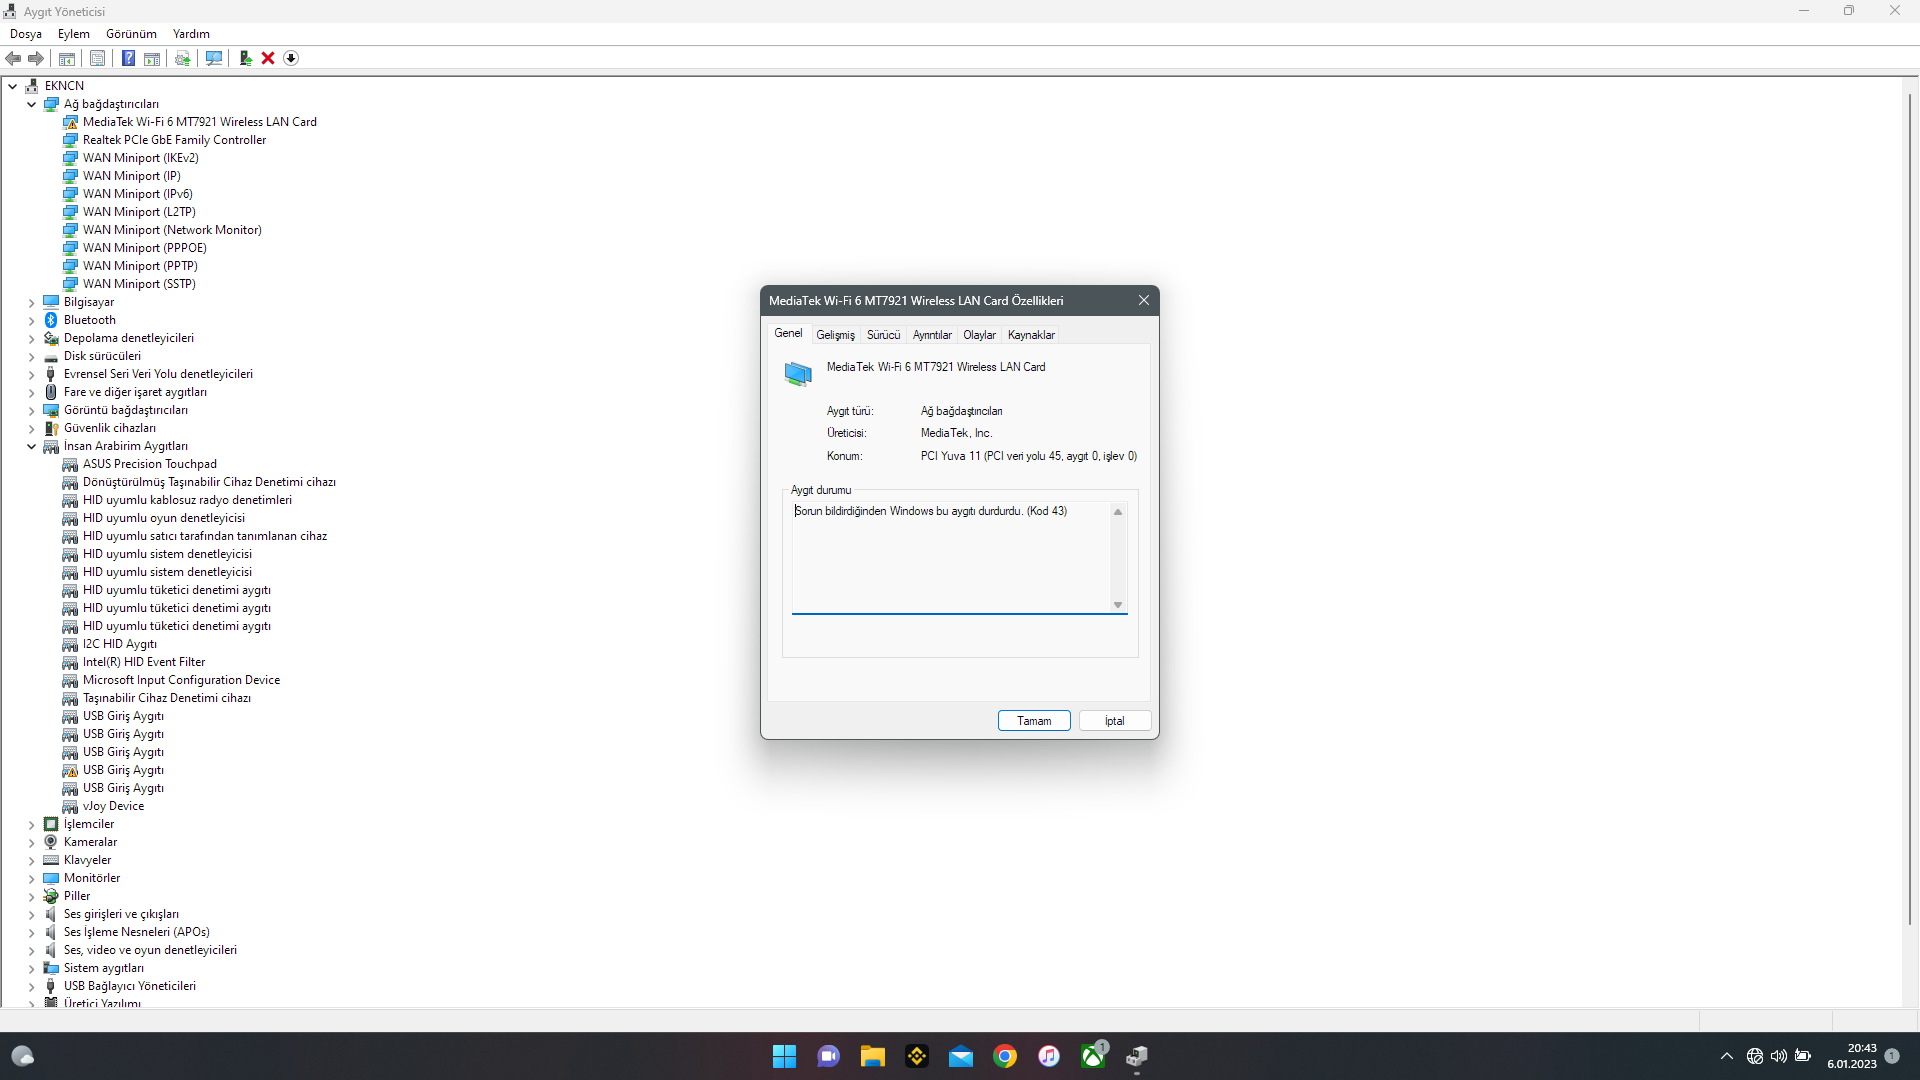
Task: Click device status scrollbar down arrow
Action: tap(1118, 605)
